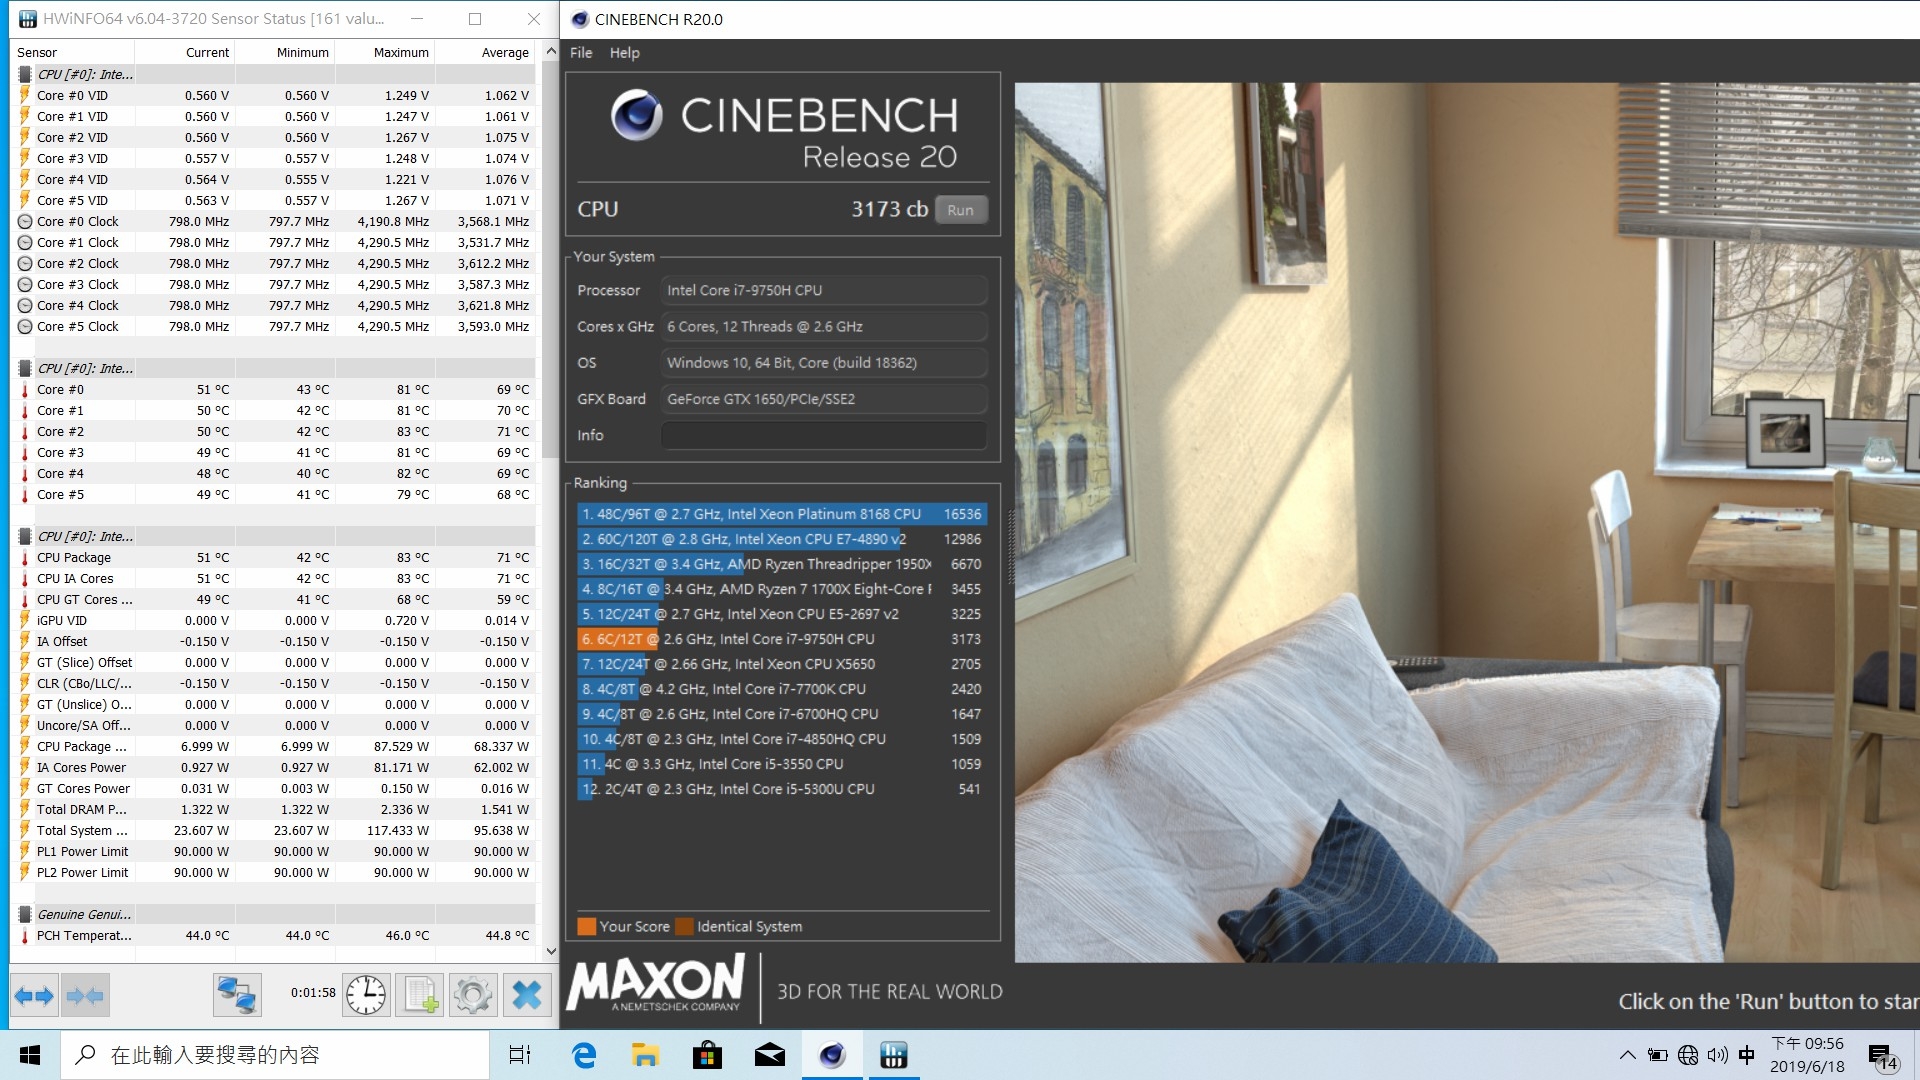Reset sensor timer with clock icon
Viewport: 1920px width, 1080px height.
(366, 995)
